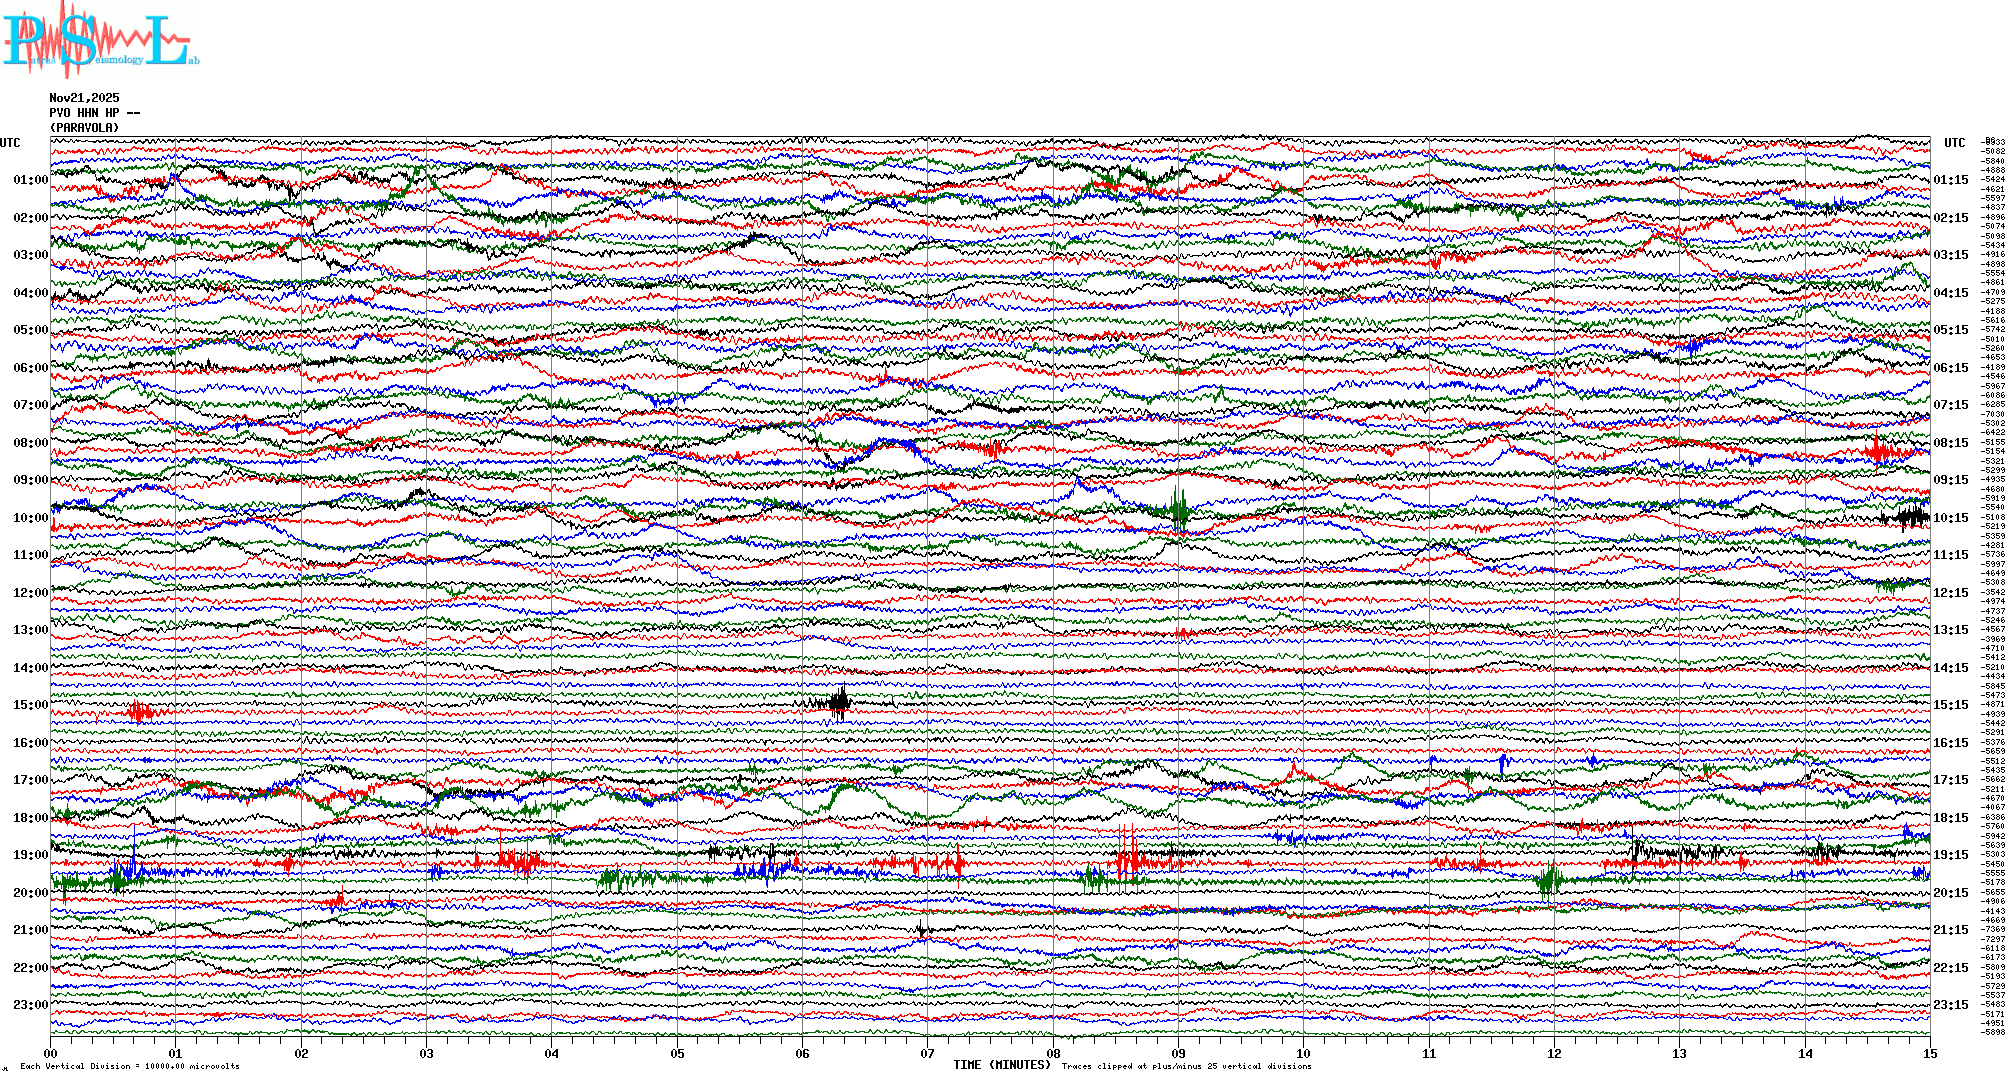Click minute 12 on the bottom axis
This screenshot has width=2010, height=1080.
pos(1554,1053)
